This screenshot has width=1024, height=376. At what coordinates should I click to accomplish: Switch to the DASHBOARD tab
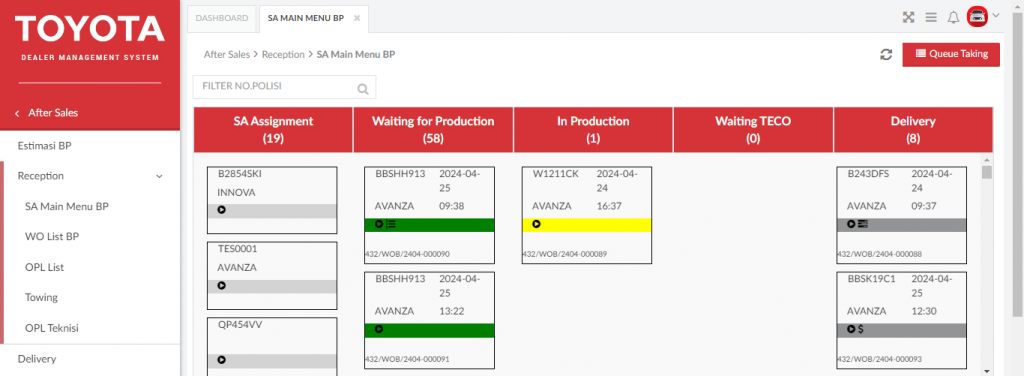point(222,18)
